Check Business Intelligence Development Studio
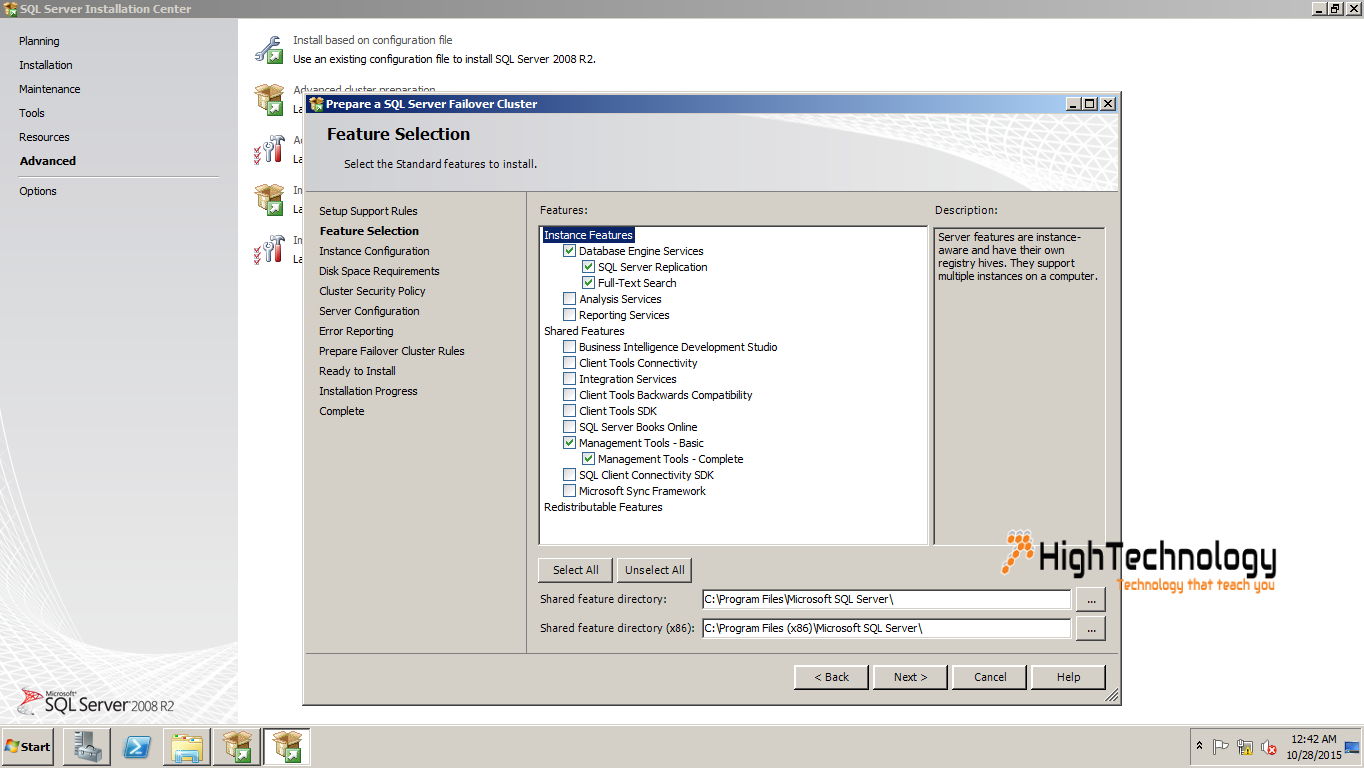The image size is (1364, 768). click(570, 347)
